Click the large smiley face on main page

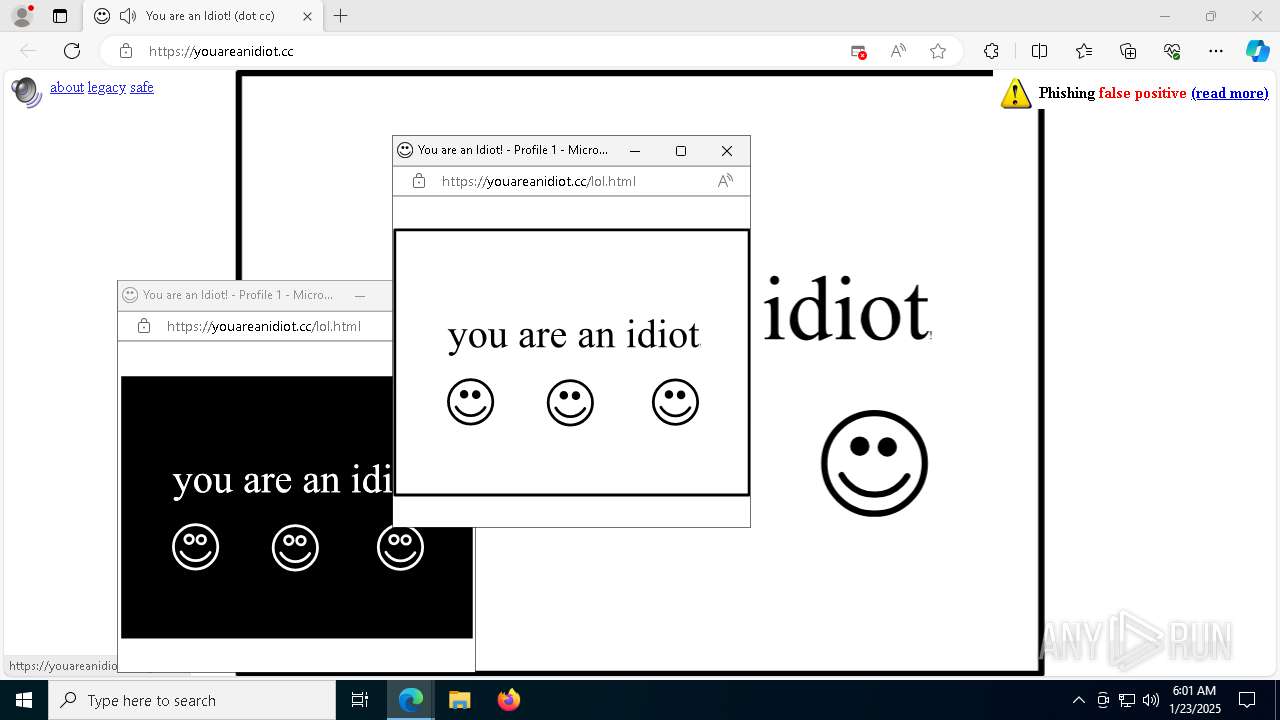click(x=874, y=463)
